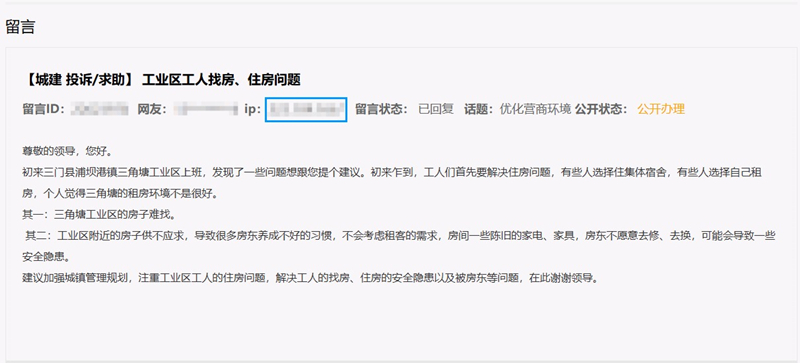Click the line starting 其二：工业区附近的房子供不应求
The image size is (800, 363).
(x=401, y=236)
